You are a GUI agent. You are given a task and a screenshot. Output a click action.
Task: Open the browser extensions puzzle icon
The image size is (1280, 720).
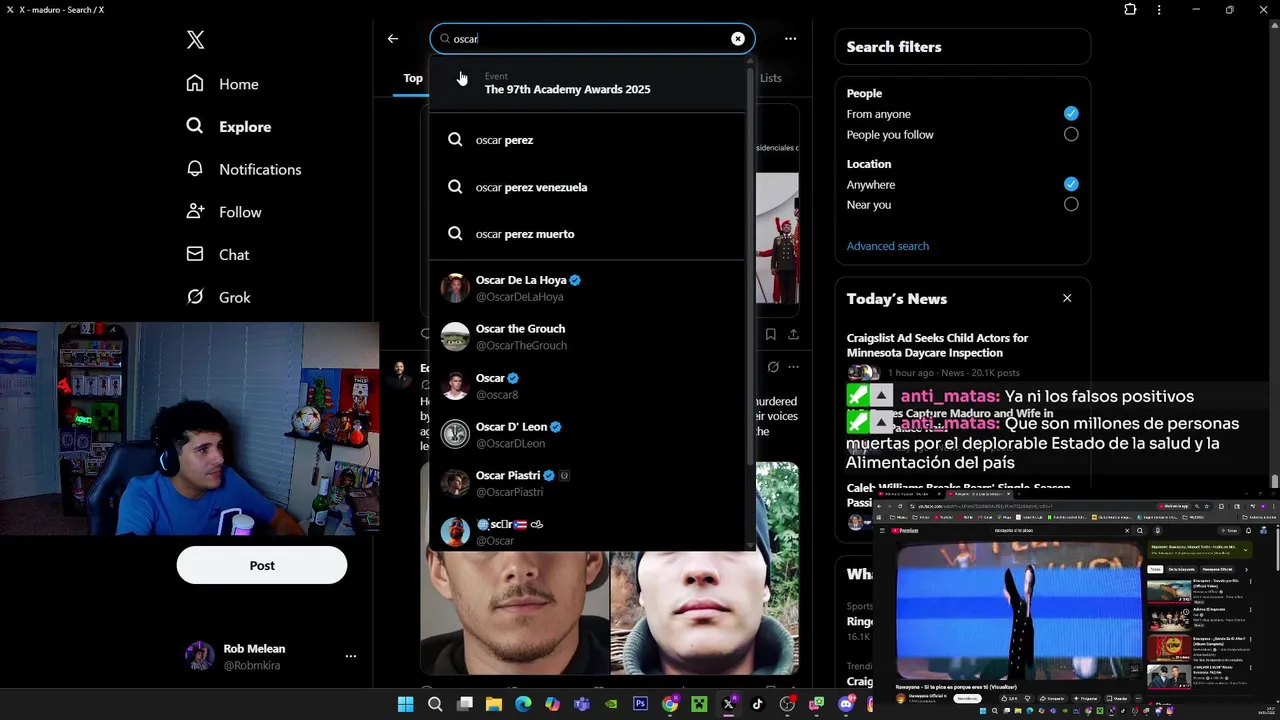point(1130,9)
